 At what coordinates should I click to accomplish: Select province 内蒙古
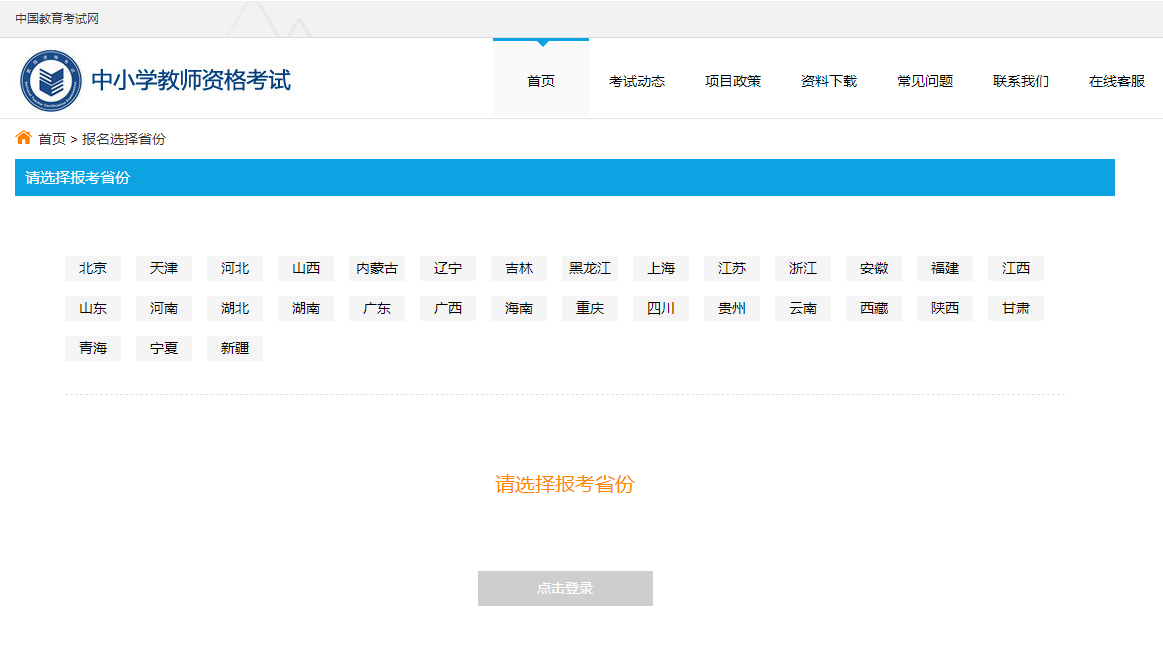377,268
